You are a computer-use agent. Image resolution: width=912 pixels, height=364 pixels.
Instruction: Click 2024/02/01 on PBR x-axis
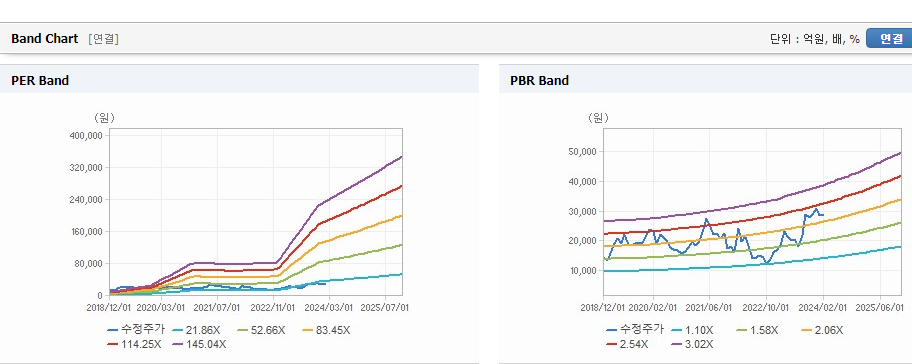[823, 308]
